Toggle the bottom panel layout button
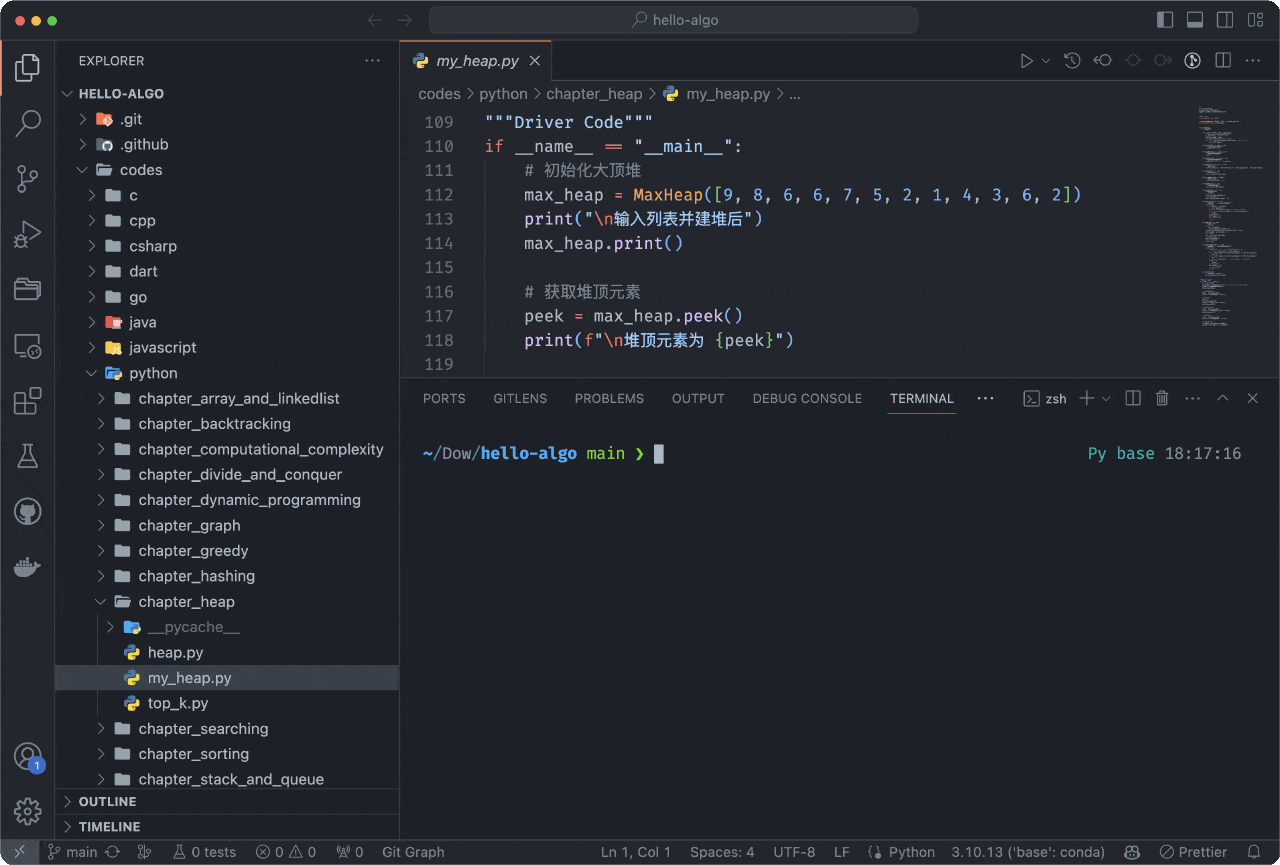This screenshot has width=1280, height=865. (1194, 20)
